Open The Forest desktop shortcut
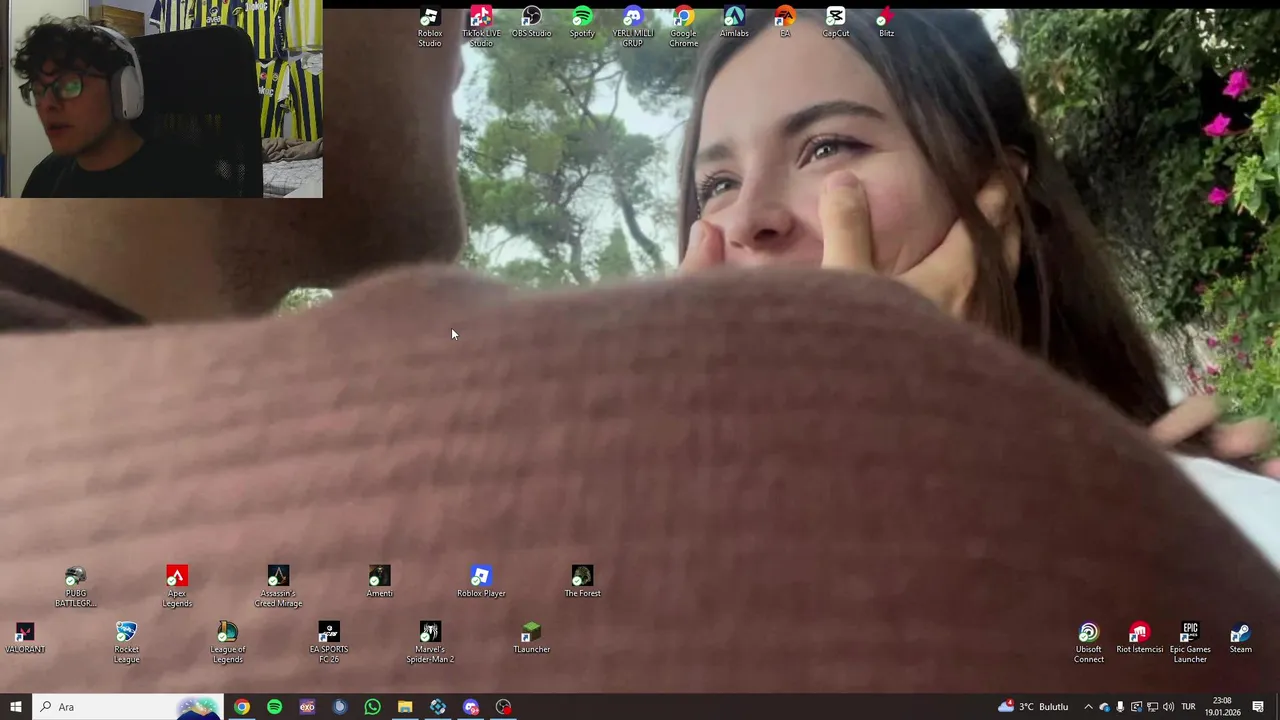 click(582, 583)
